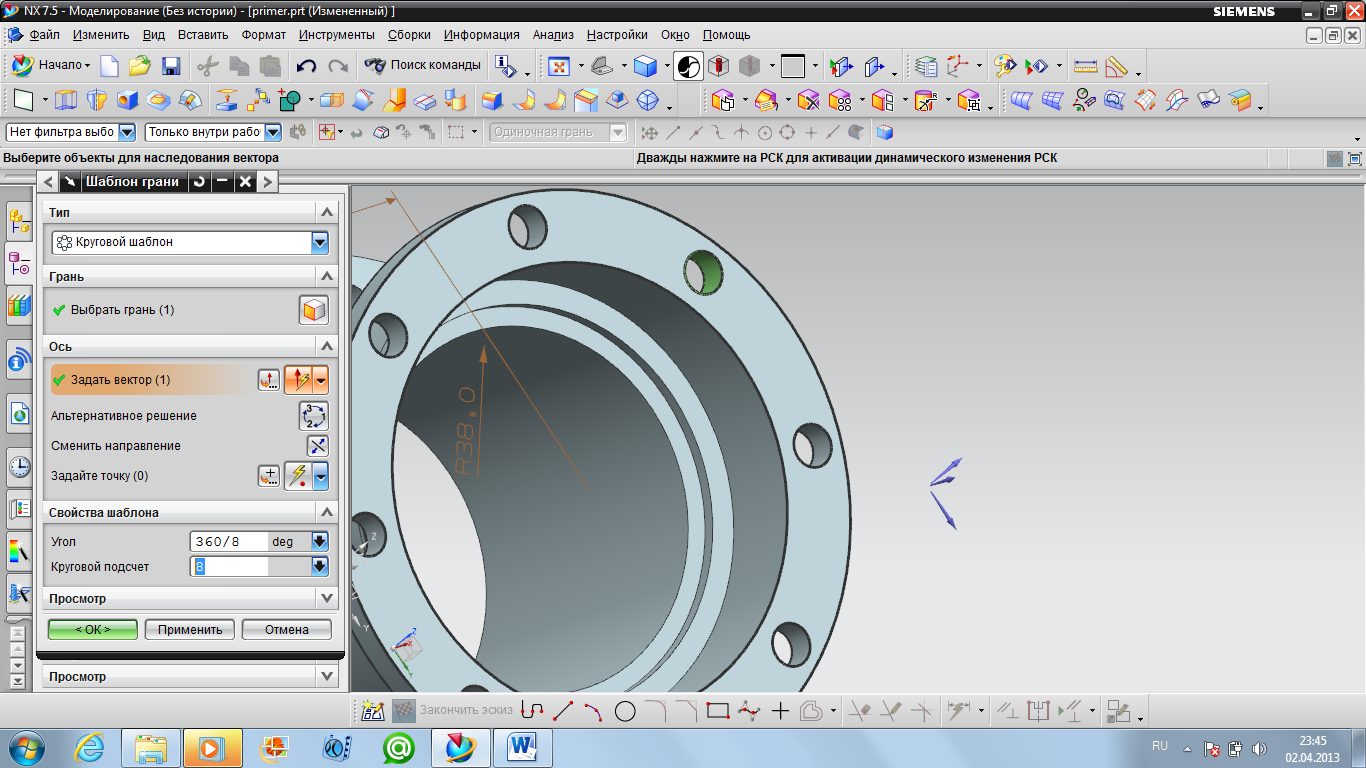Open the Файл menu

44,34
